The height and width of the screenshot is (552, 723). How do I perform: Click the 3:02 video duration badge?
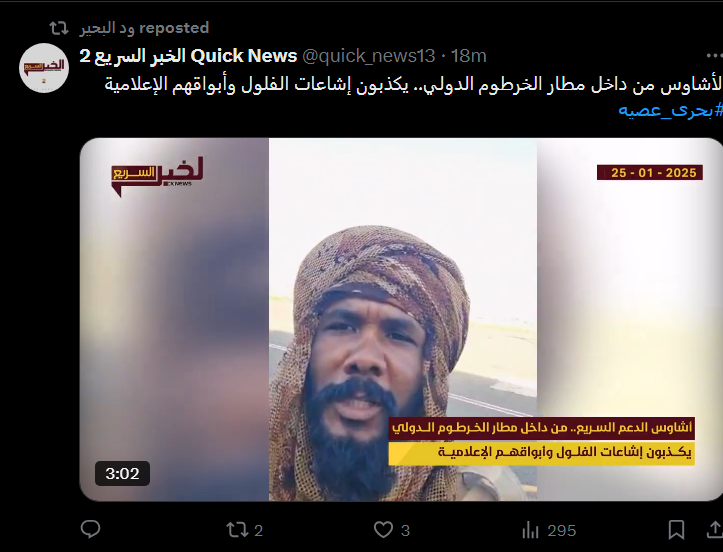pyautogui.click(x=122, y=473)
